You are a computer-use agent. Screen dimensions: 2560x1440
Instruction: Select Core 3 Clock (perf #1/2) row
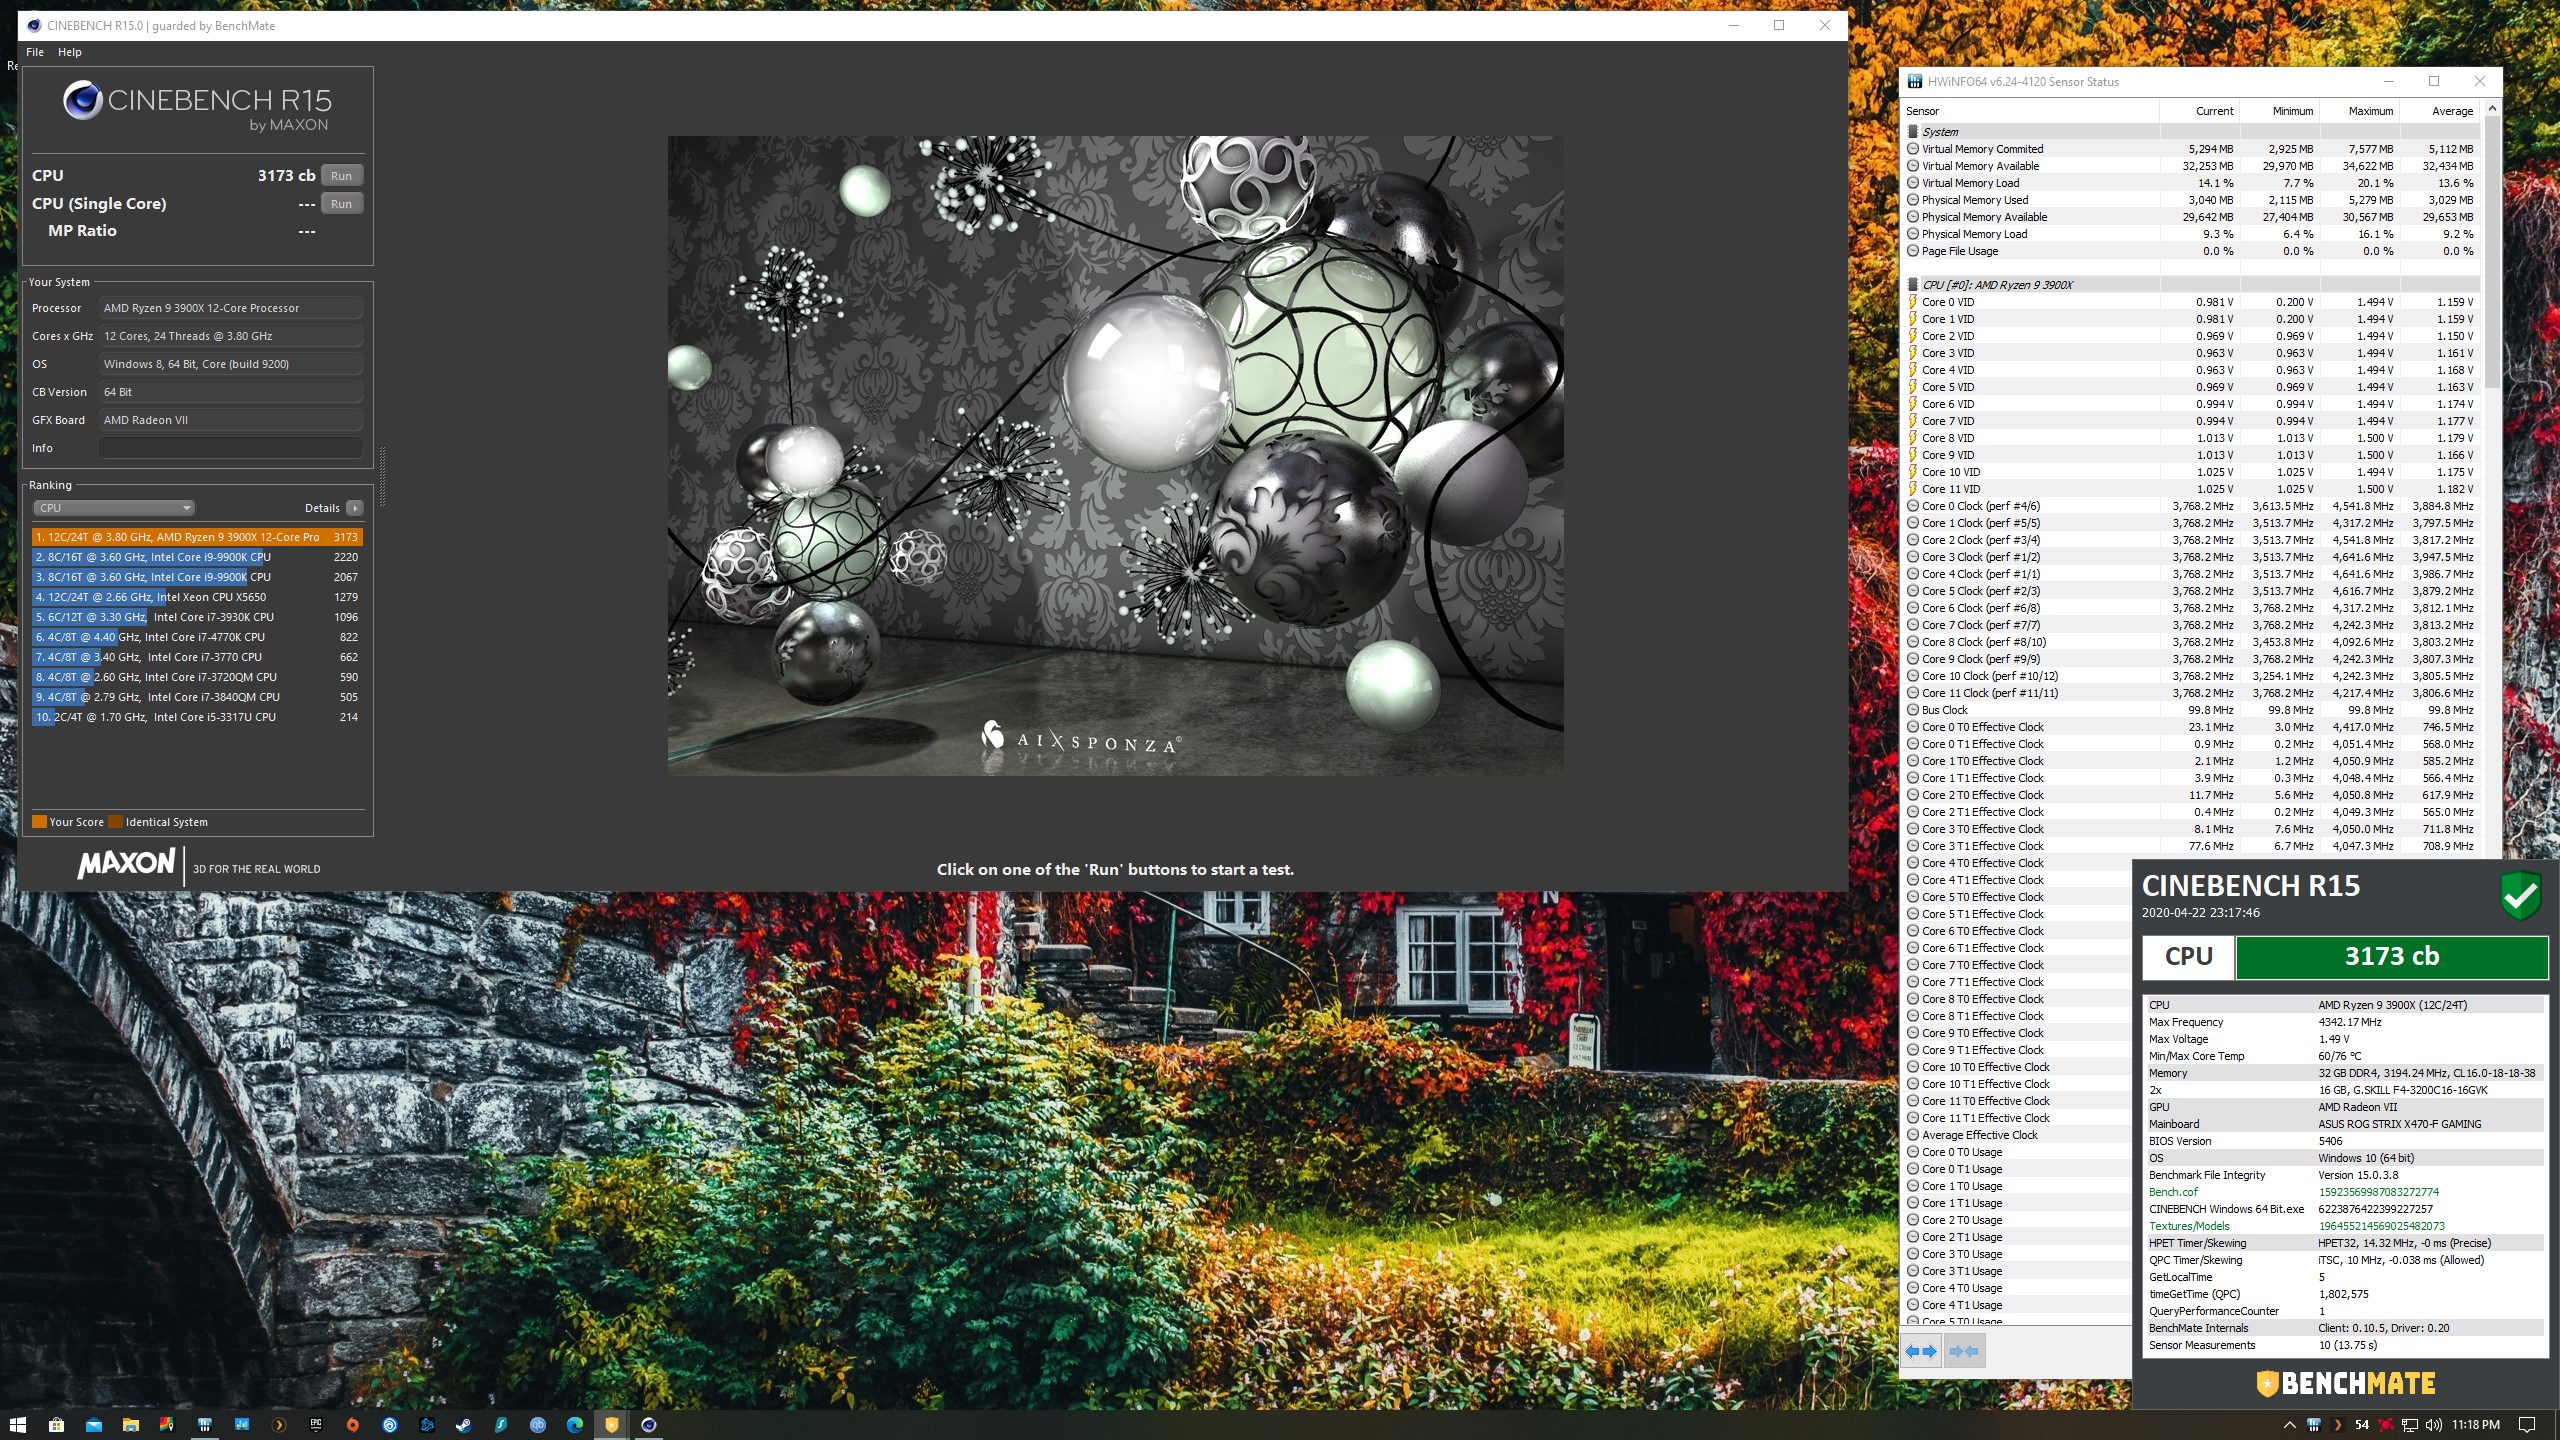click(x=2192, y=557)
